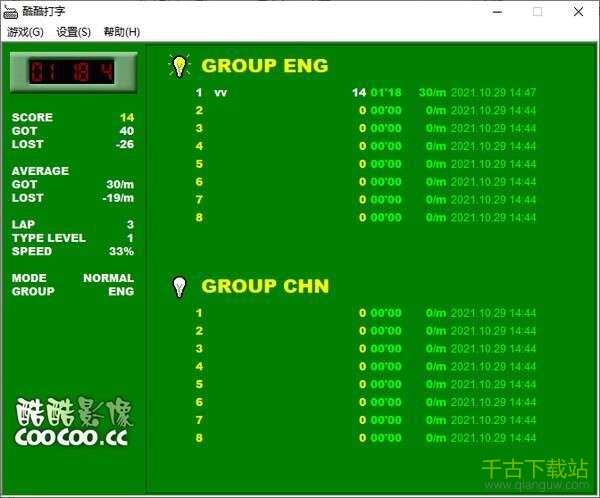Image resolution: width=600 pixels, height=498 pixels.
Task: Click the yellow SCORE value 14
Action: (x=126, y=117)
